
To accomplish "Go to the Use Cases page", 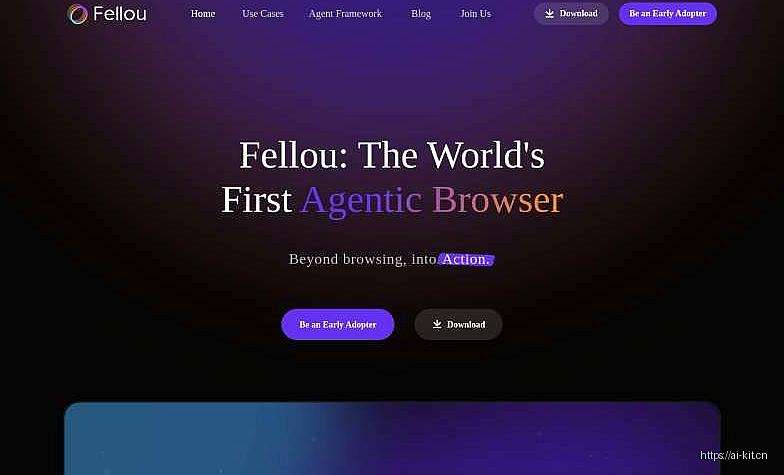I will pyautogui.click(x=262, y=14).
